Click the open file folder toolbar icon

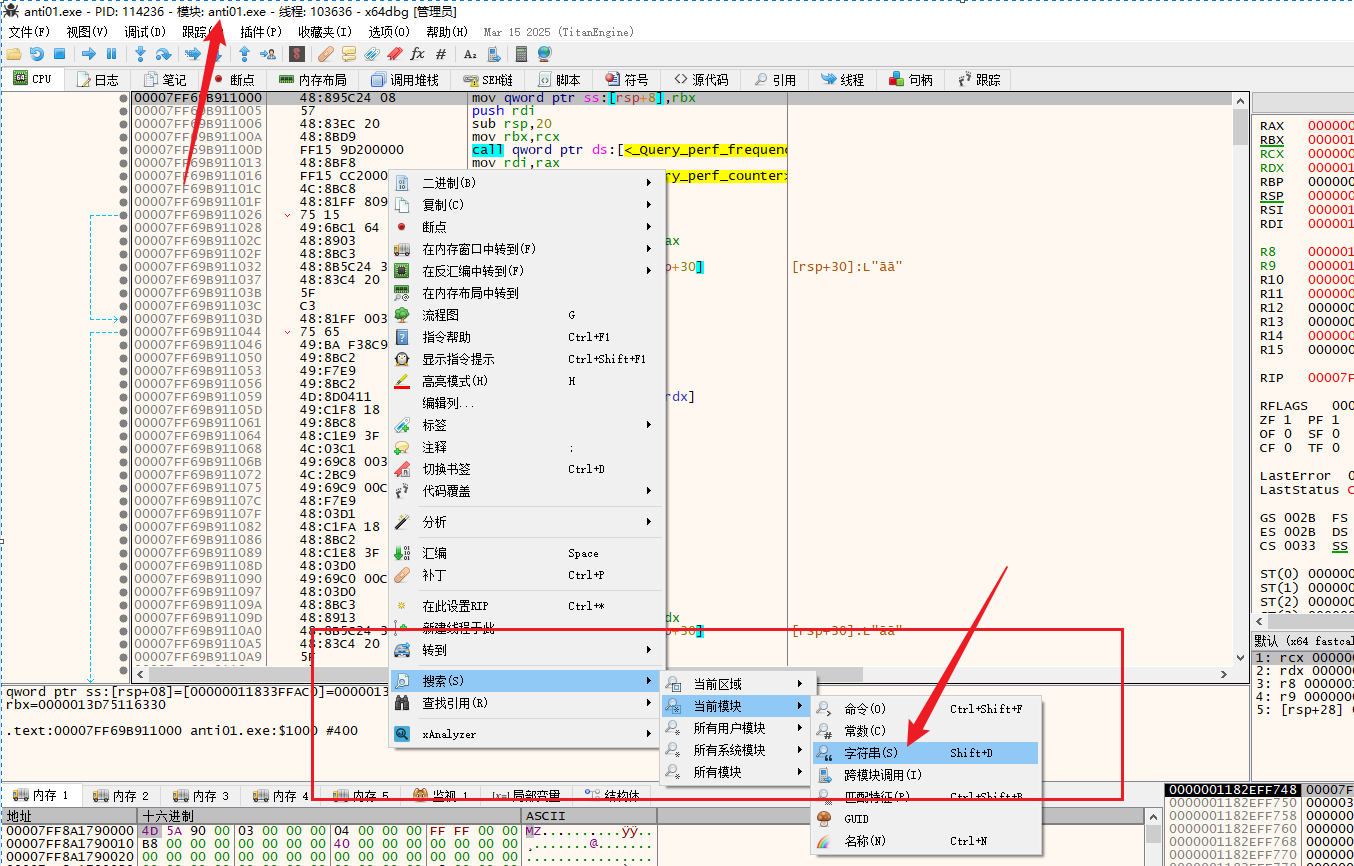pos(14,54)
